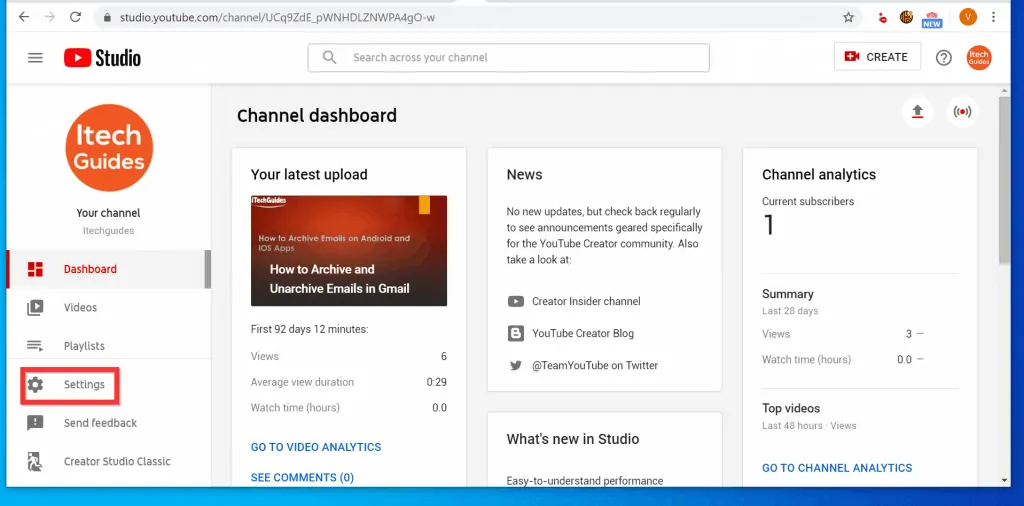Go back with the browser back arrow

coord(24,17)
